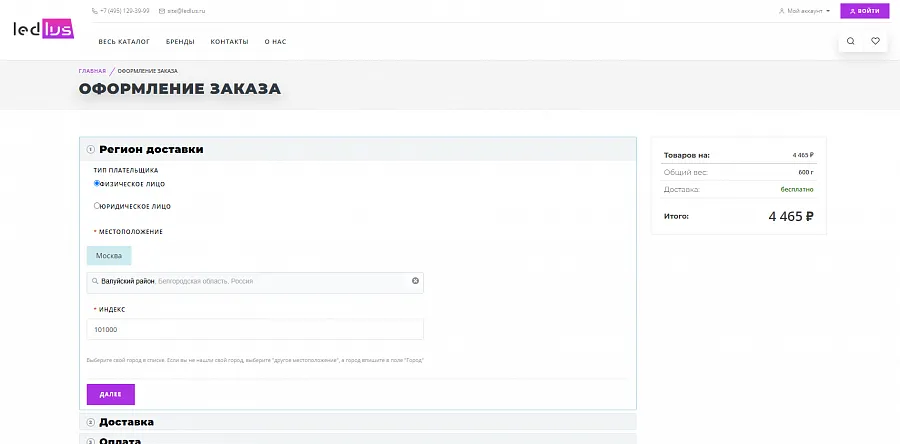This screenshot has width=900, height=444.
Task: Open the search magnifier icon in header
Action: click(x=851, y=41)
